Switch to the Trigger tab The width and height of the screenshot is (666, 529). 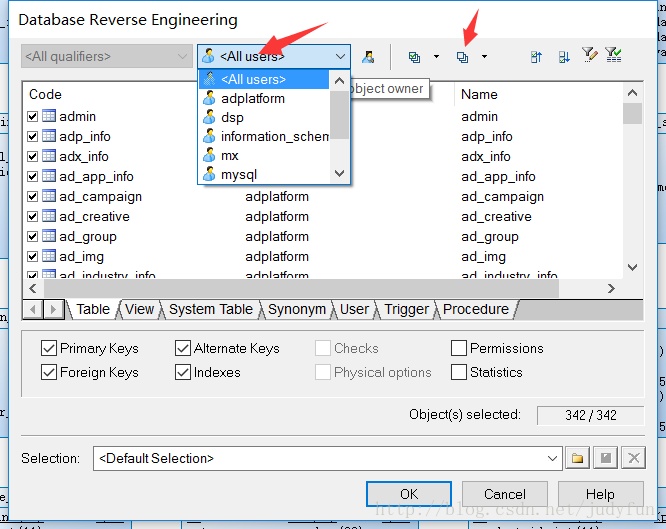click(406, 309)
